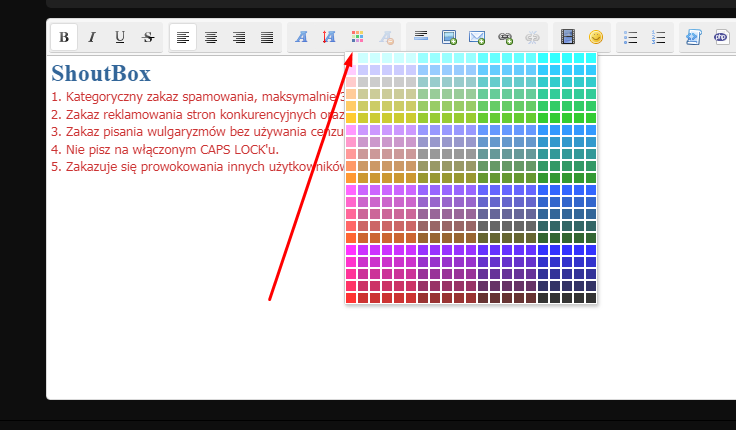Insert a hyperlink icon
Viewport: 736px width, 430px height.
pyautogui.click(x=505, y=37)
